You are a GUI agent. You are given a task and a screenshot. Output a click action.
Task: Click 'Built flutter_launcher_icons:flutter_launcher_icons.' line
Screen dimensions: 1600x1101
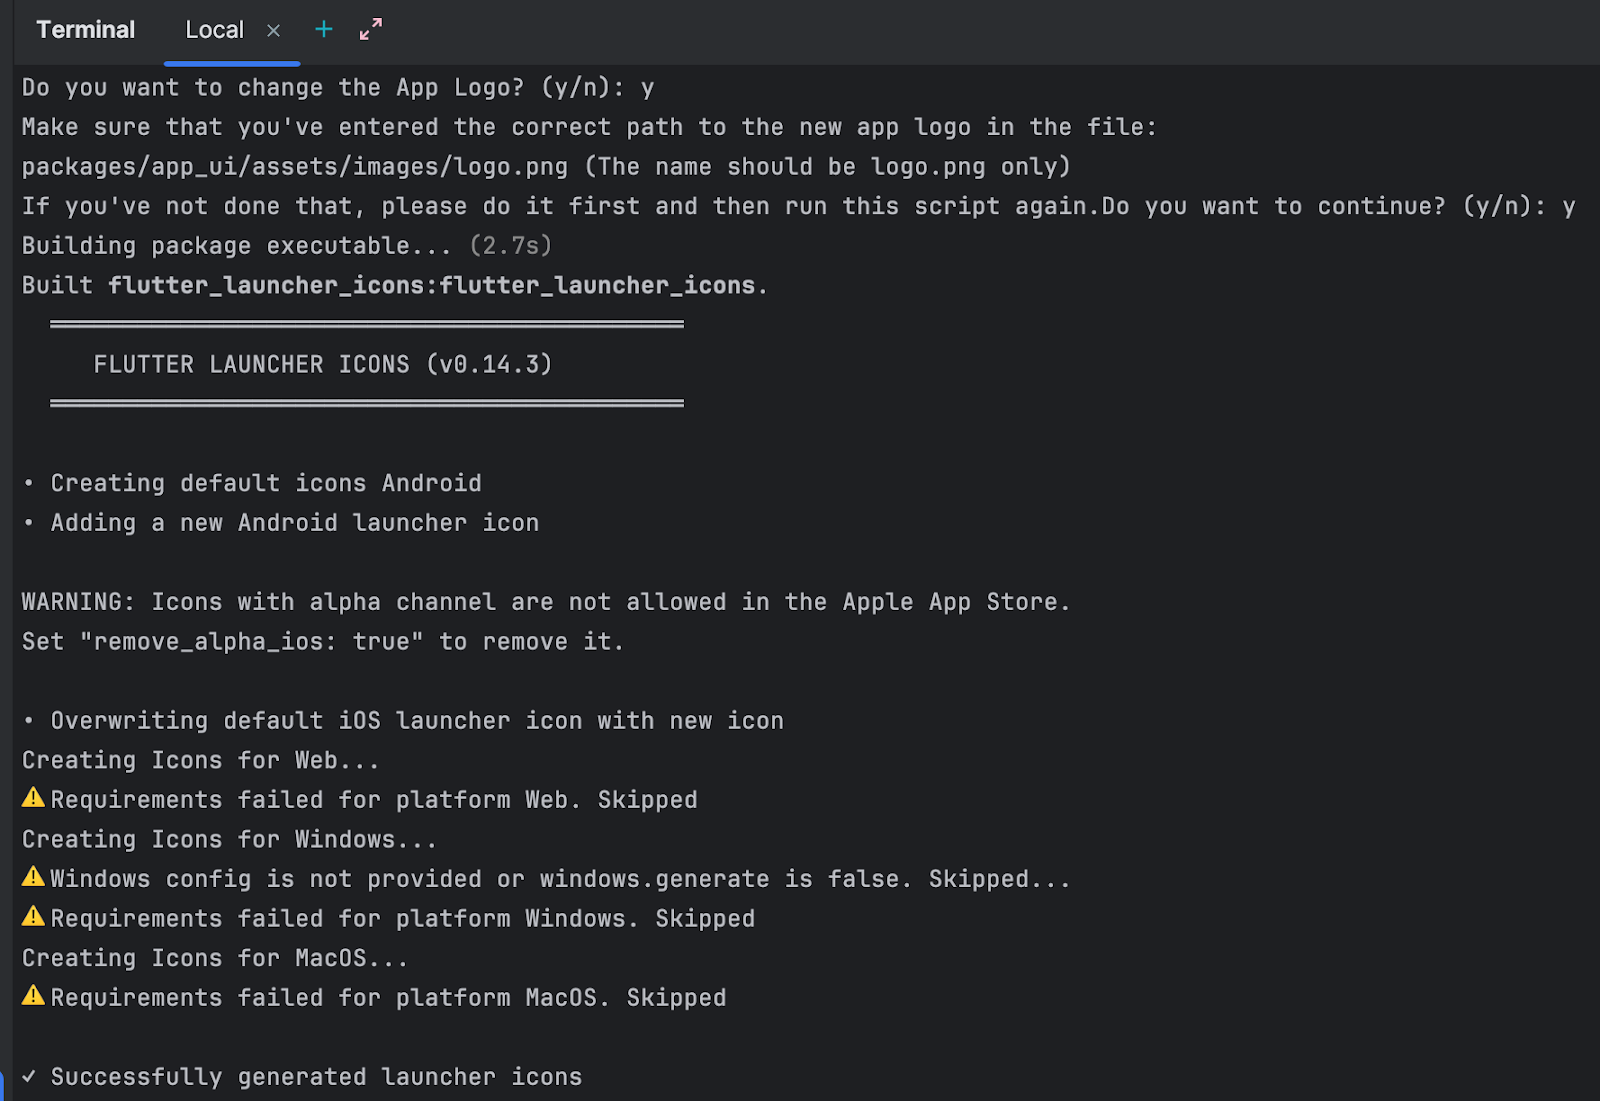point(395,286)
